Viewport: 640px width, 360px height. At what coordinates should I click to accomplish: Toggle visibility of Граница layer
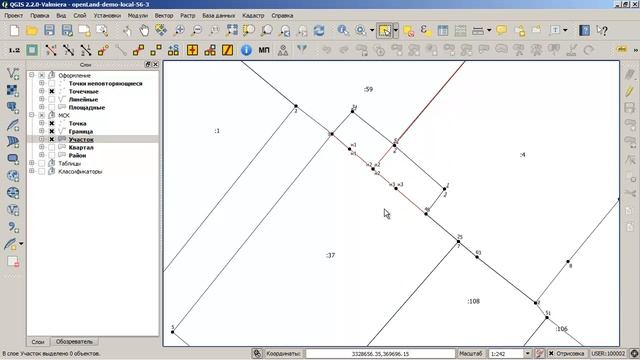click(x=52, y=131)
